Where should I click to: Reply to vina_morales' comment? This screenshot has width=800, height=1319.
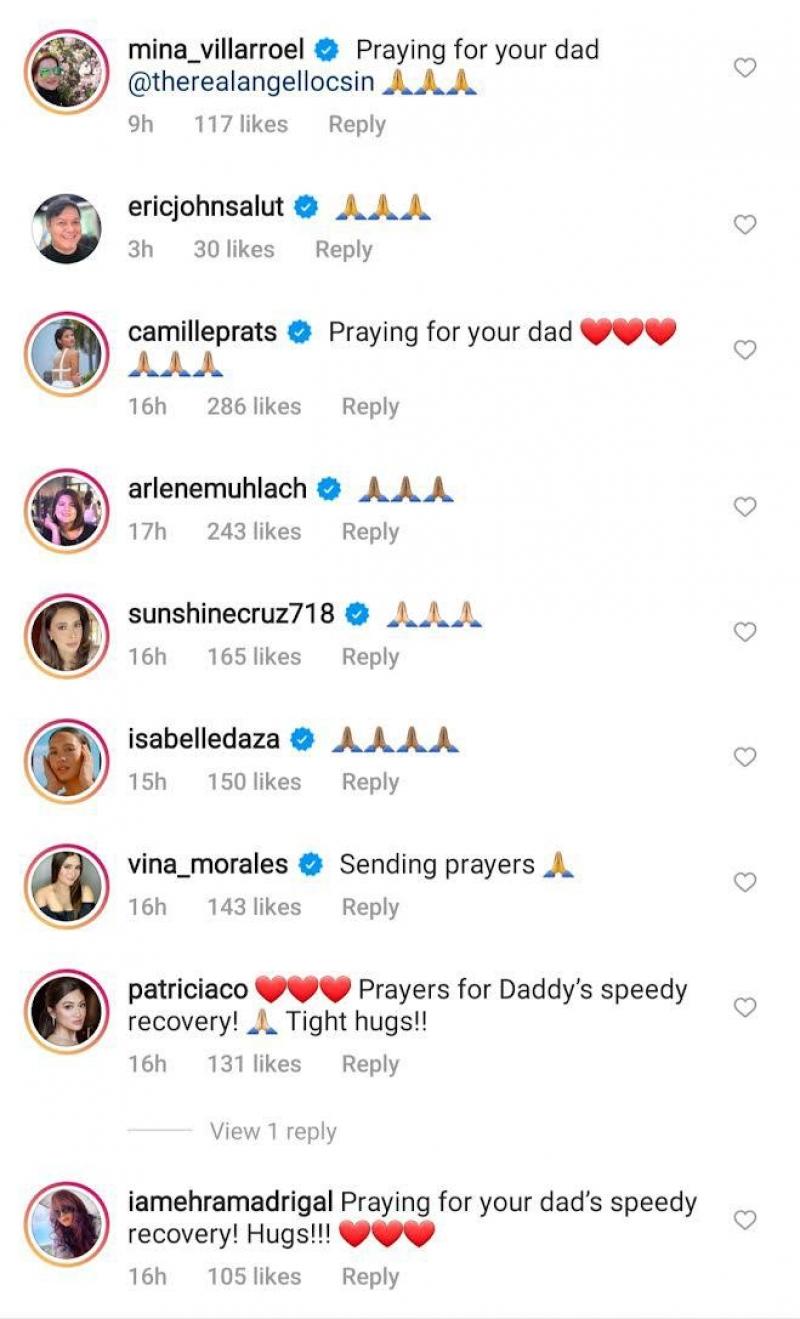[370, 907]
